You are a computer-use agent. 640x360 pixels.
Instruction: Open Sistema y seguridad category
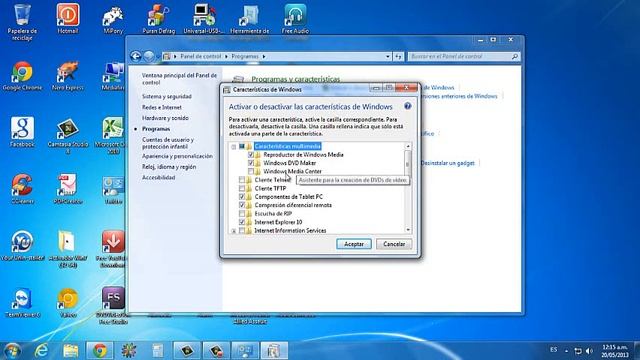pyautogui.click(x=167, y=96)
